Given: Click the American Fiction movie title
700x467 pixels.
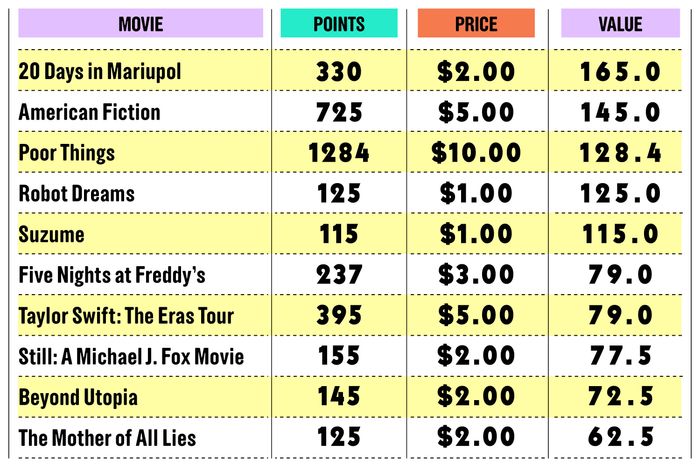Looking at the screenshot, I should (89, 112).
